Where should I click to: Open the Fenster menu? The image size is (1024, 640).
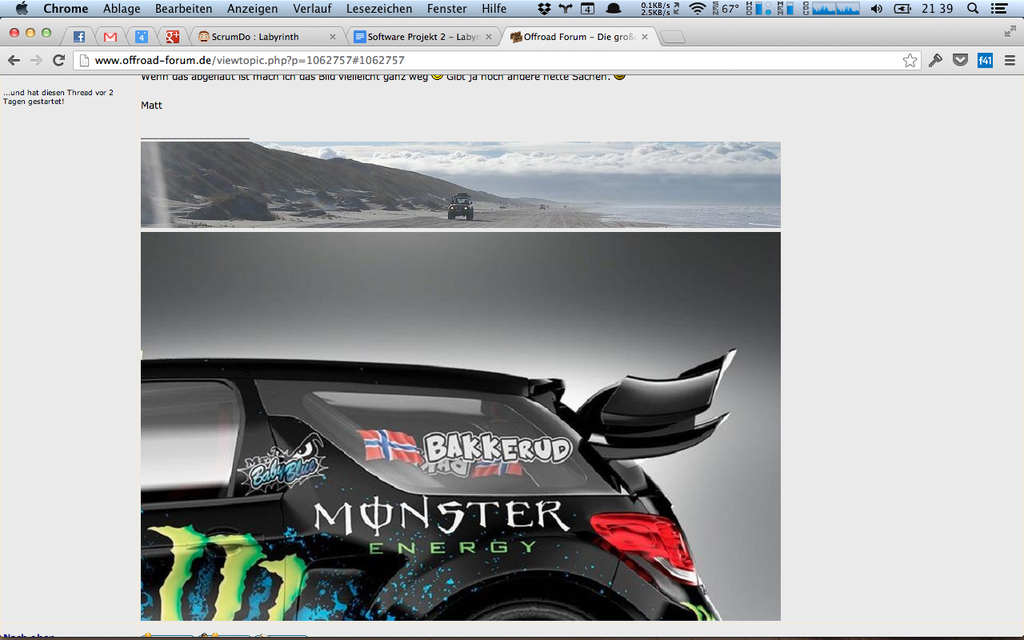[447, 8]
